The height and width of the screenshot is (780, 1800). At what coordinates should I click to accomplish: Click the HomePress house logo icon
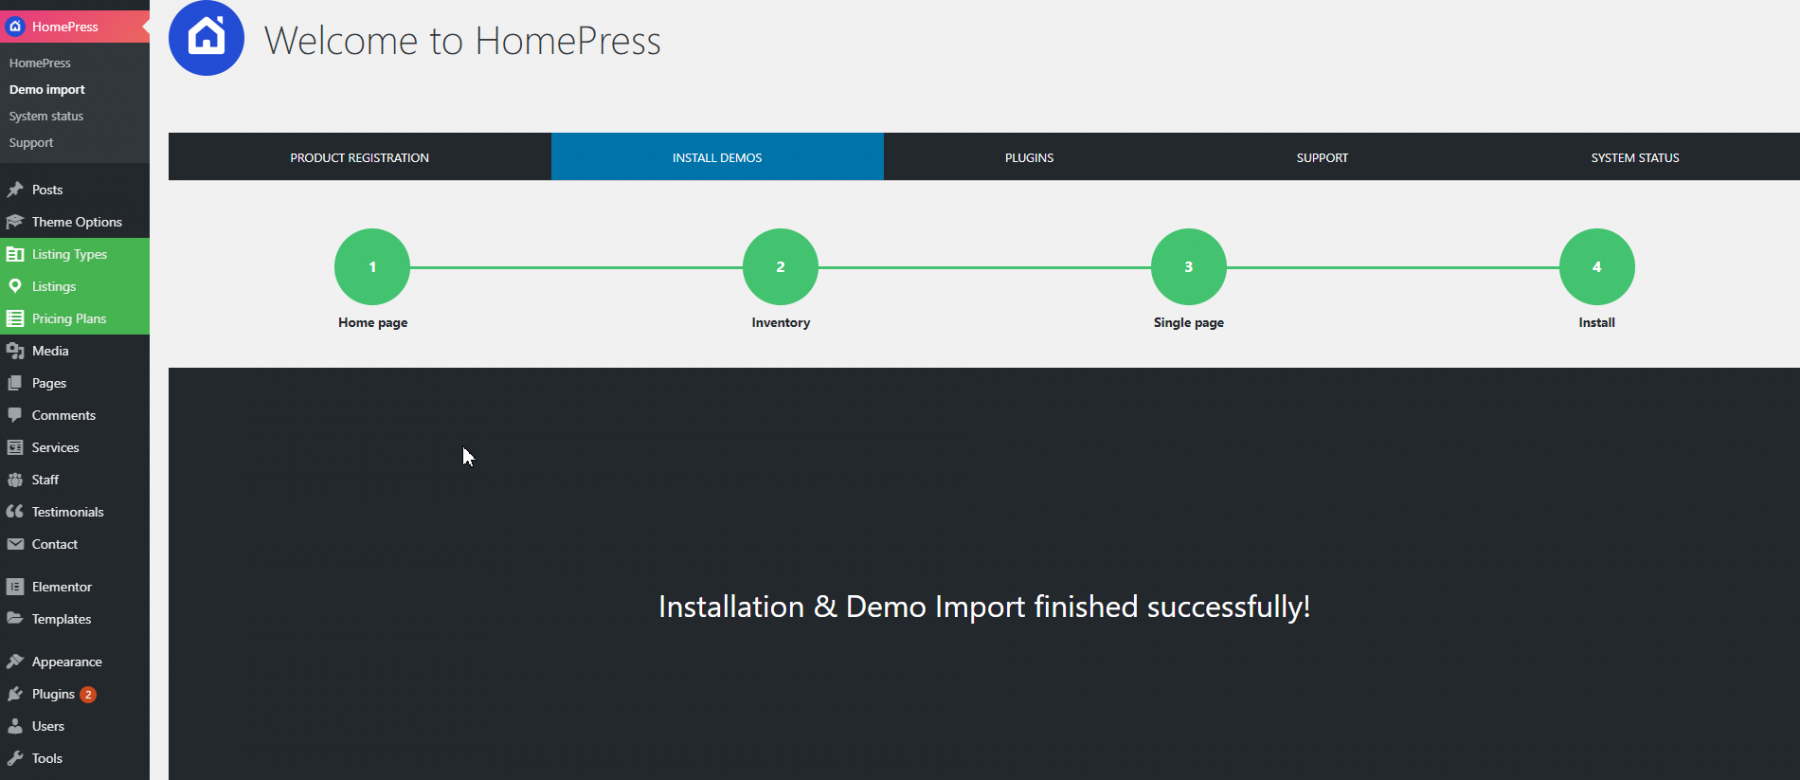point(206,39)
